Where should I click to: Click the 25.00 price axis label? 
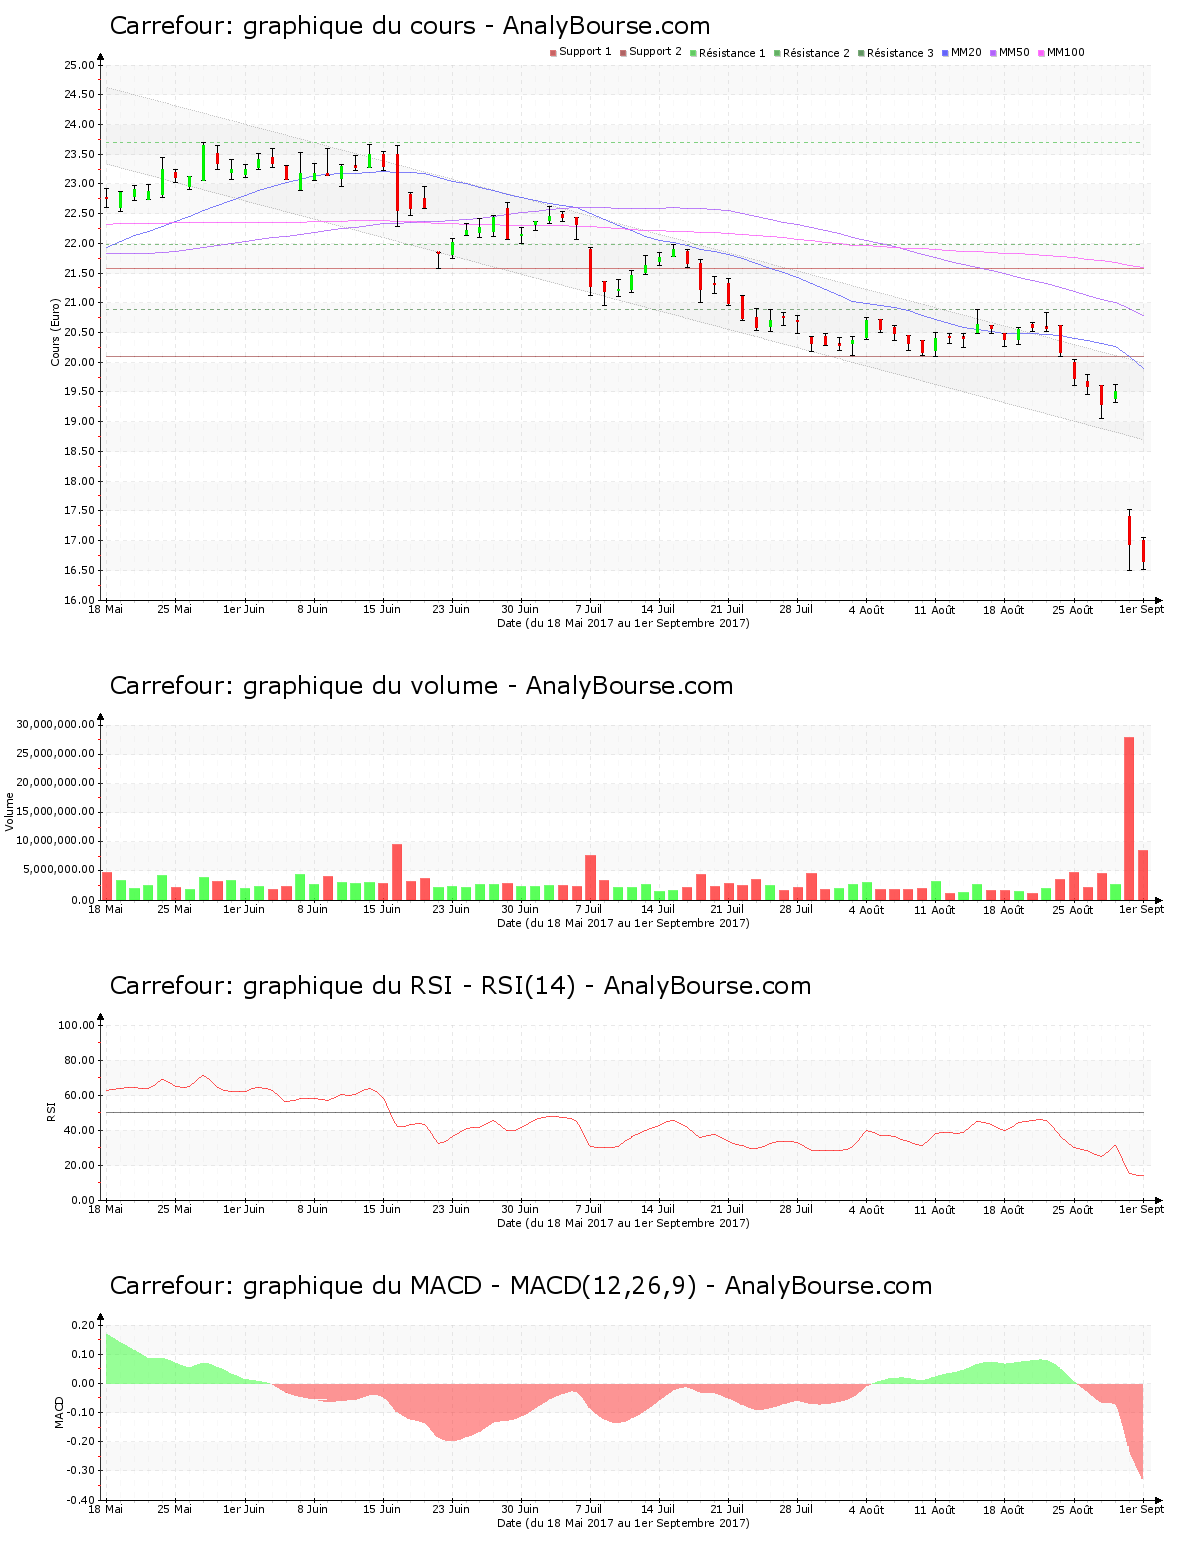pyautogui.click(x=79, y=66)
